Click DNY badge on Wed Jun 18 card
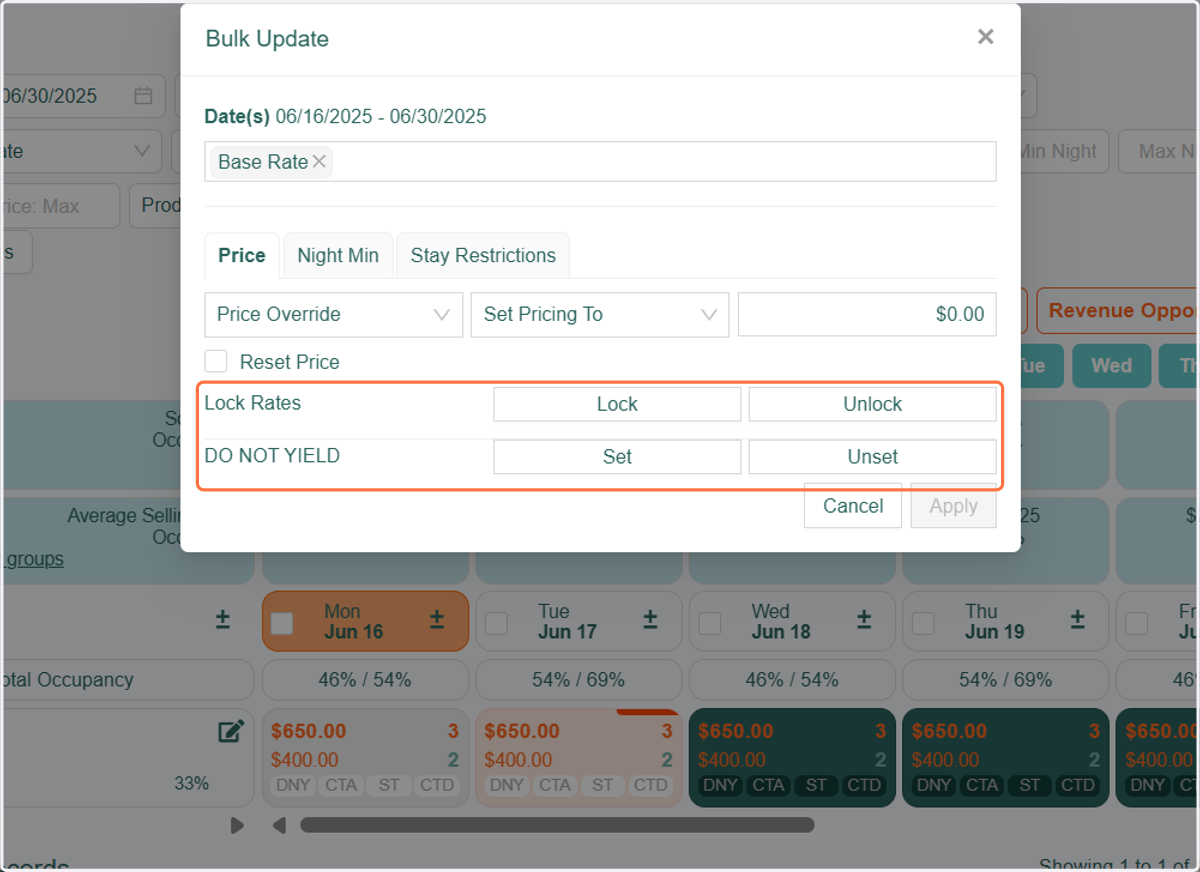 point(720,785)
